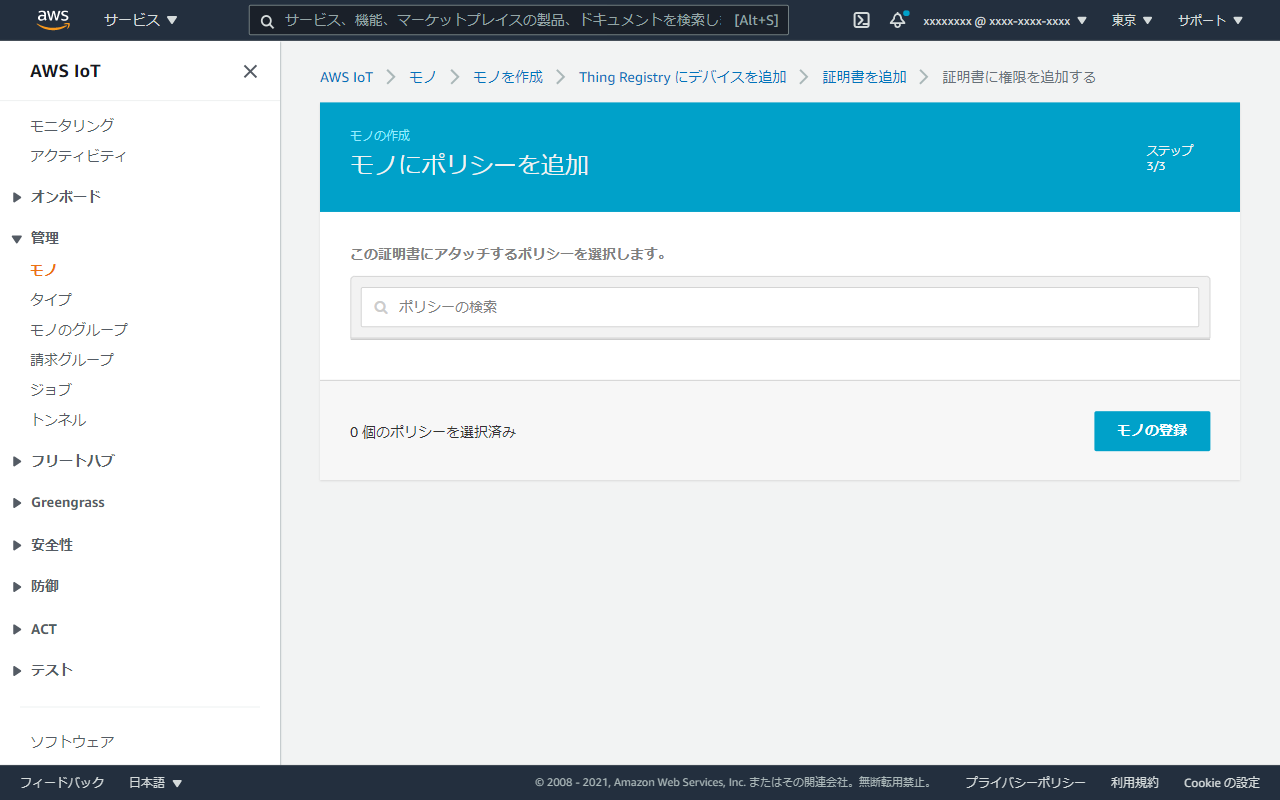Click the search icon inside ポリシーの検索 field

pyautogui.click(x=381, y=307)
